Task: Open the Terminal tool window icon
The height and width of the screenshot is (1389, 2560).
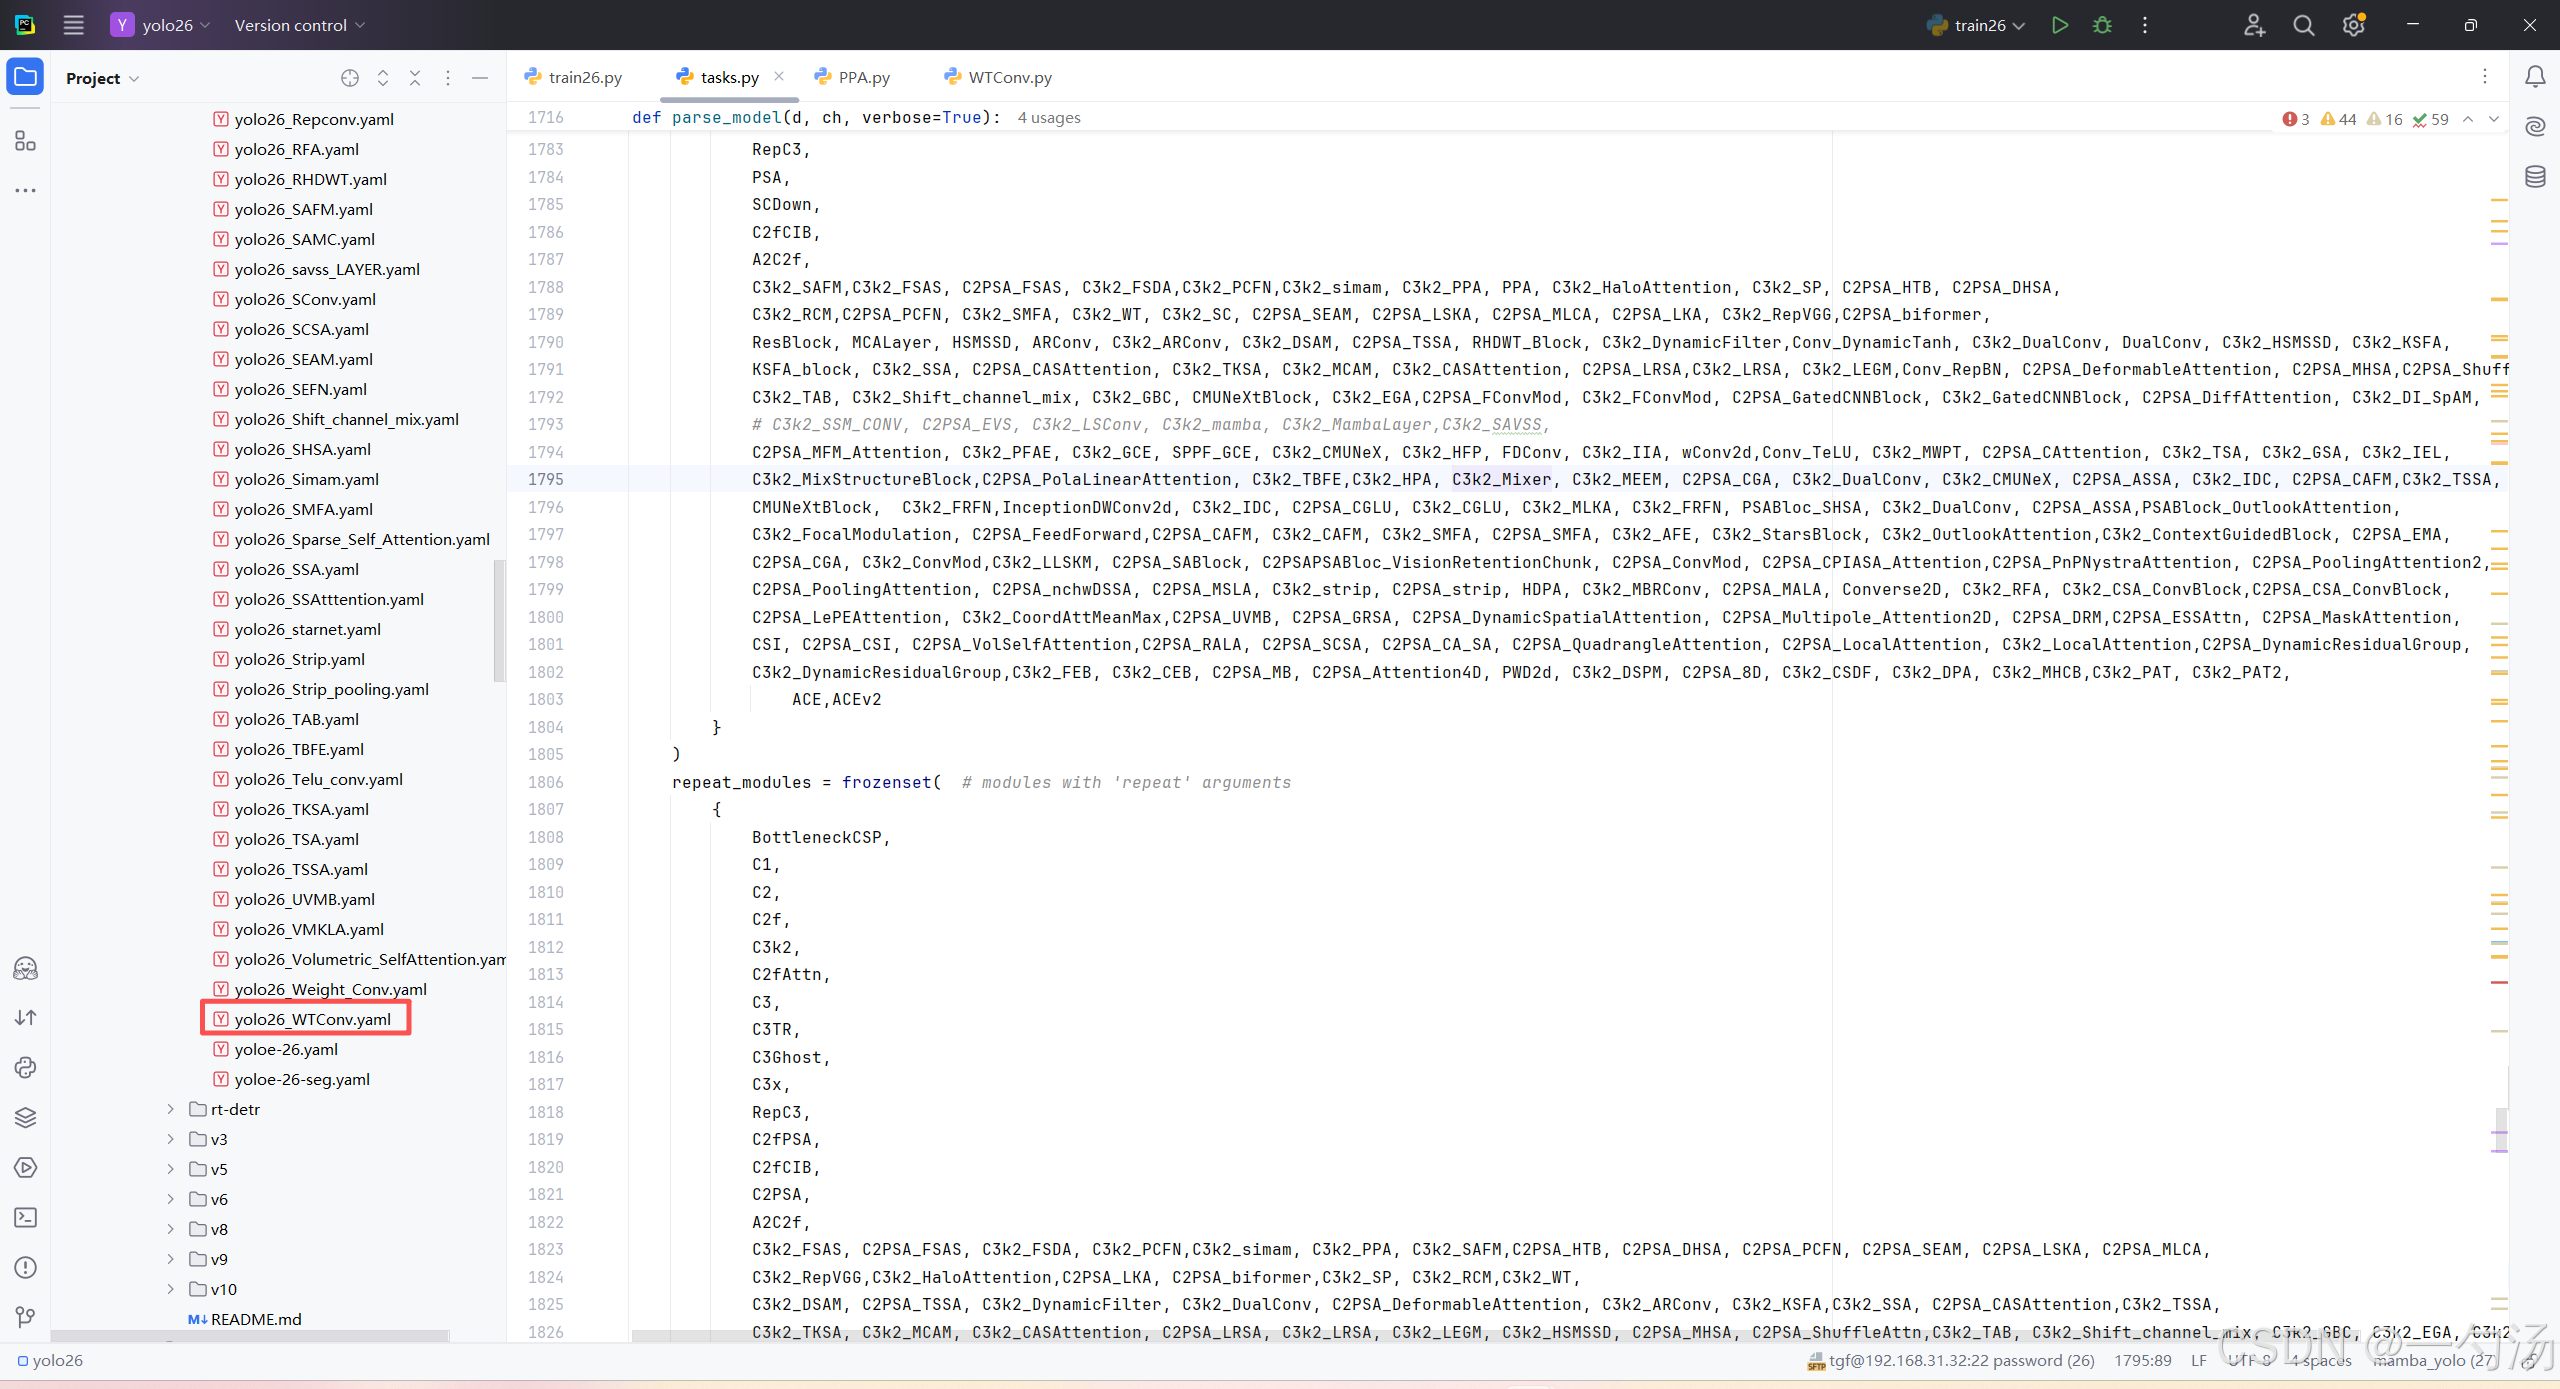Action: 25,1217
